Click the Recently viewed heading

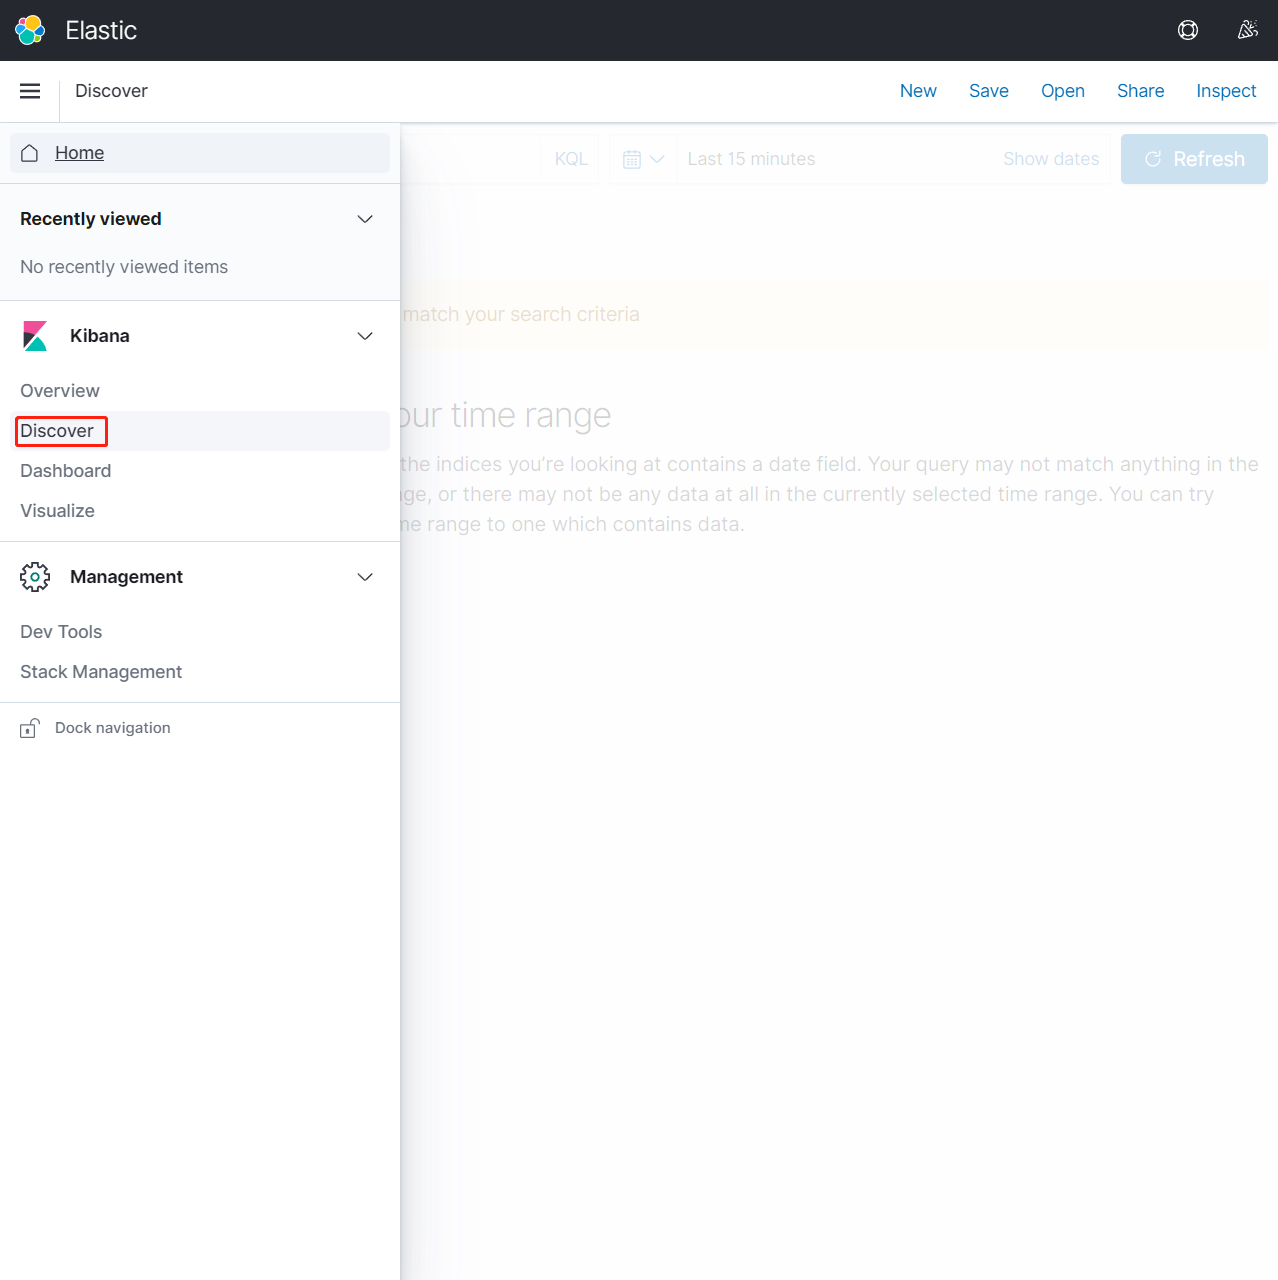click(91, 219)
